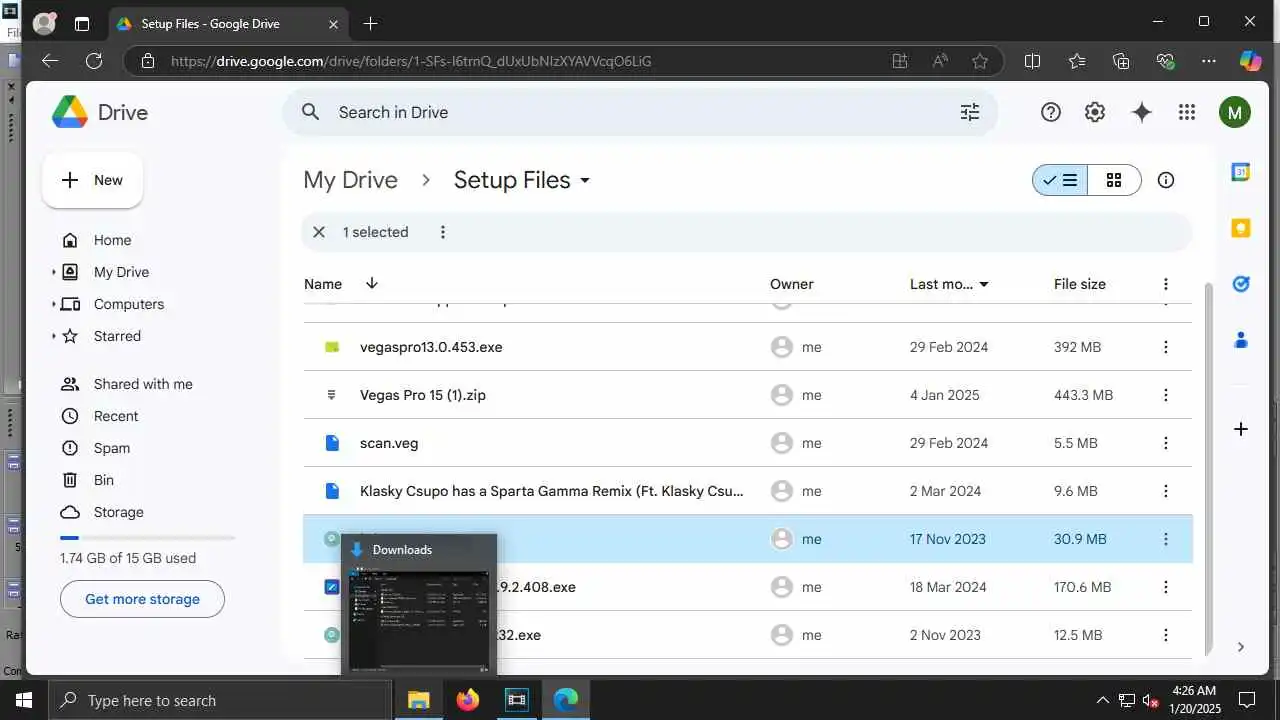Clear the current selection with X
Viewport: 1280px width, 720px height.
[x=319, y=232]
